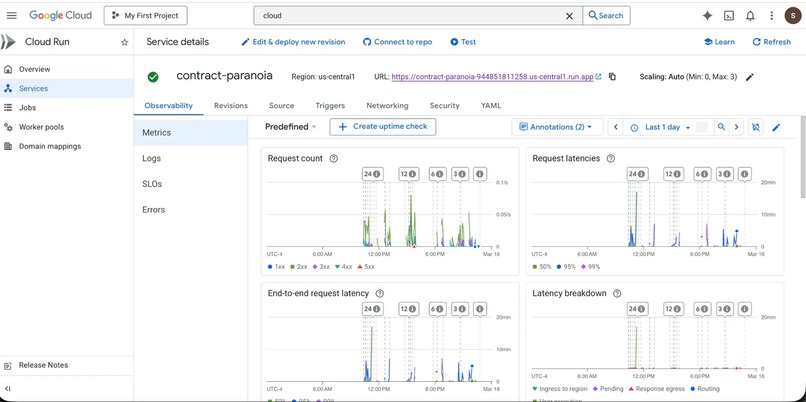
Task: Focus the search input containing cloud
Action: click(x=411, y=16)
